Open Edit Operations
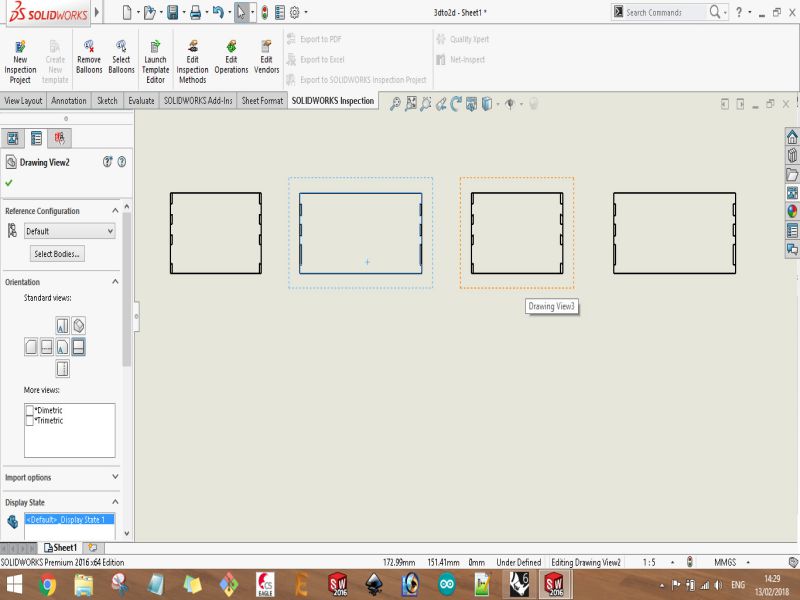The image size is (800, 600). tap(231, 57)
